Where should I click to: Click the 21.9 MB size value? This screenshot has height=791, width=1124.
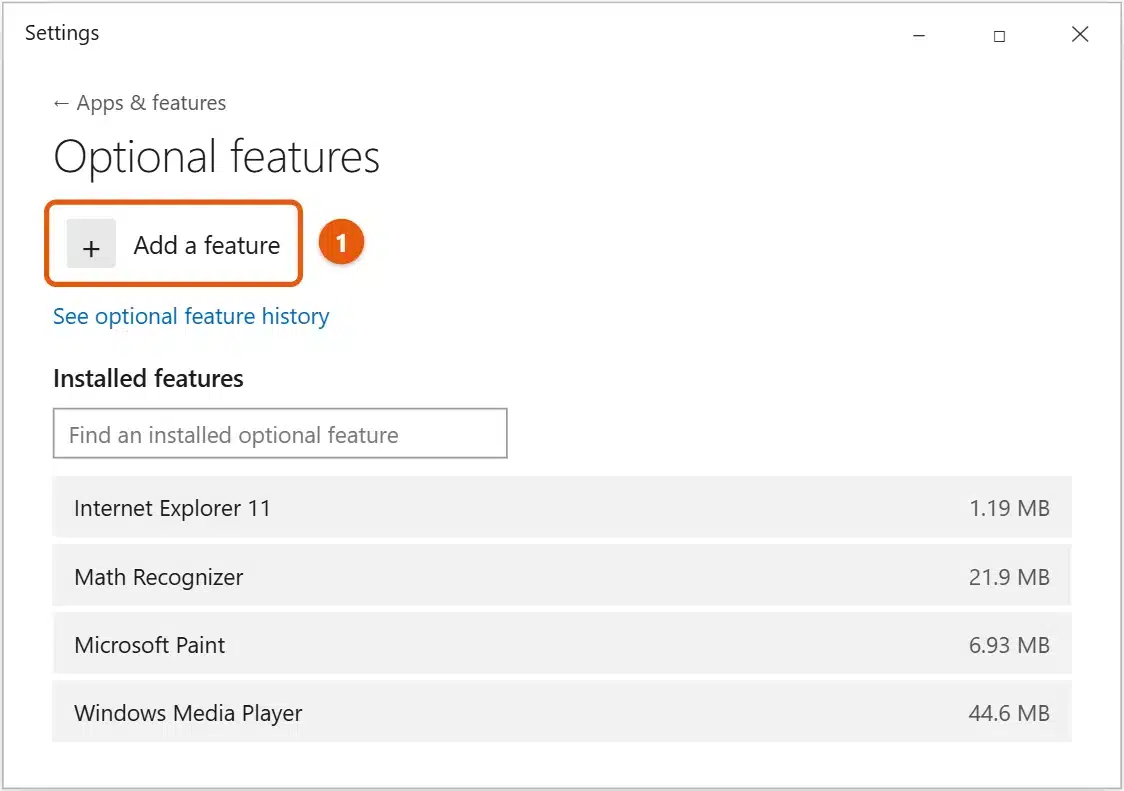click(x=1009, y=577)
